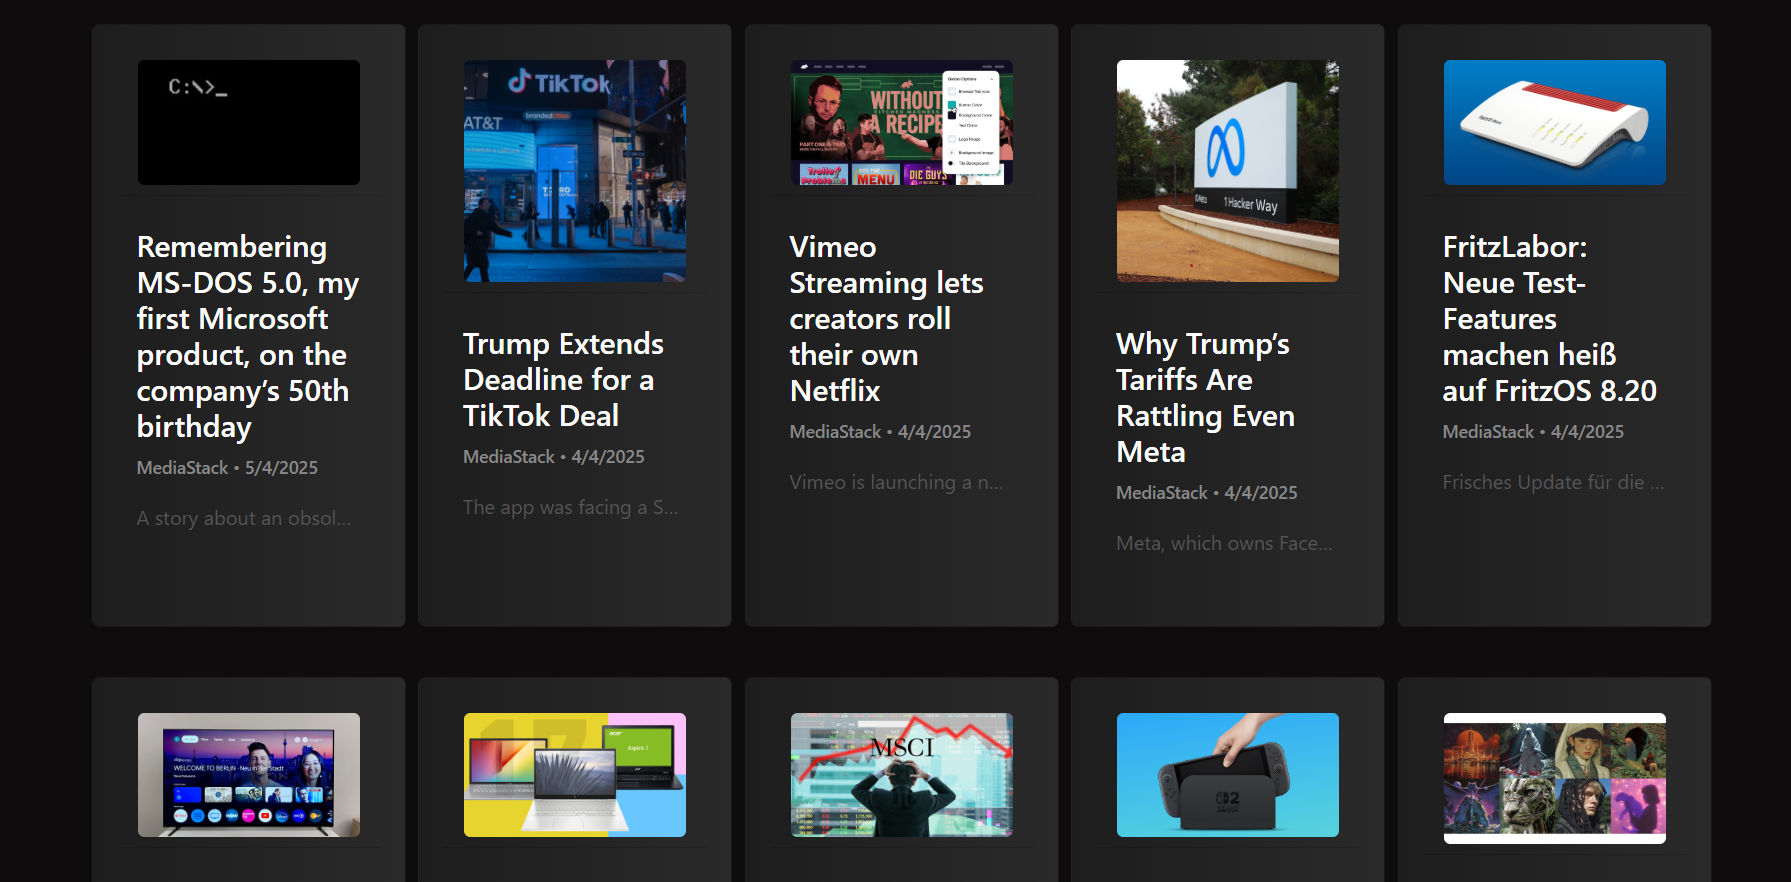Click the FritzBox router thumbnail
The height and width of the screenshot is (882, 1791).
tap(1554, 122)
